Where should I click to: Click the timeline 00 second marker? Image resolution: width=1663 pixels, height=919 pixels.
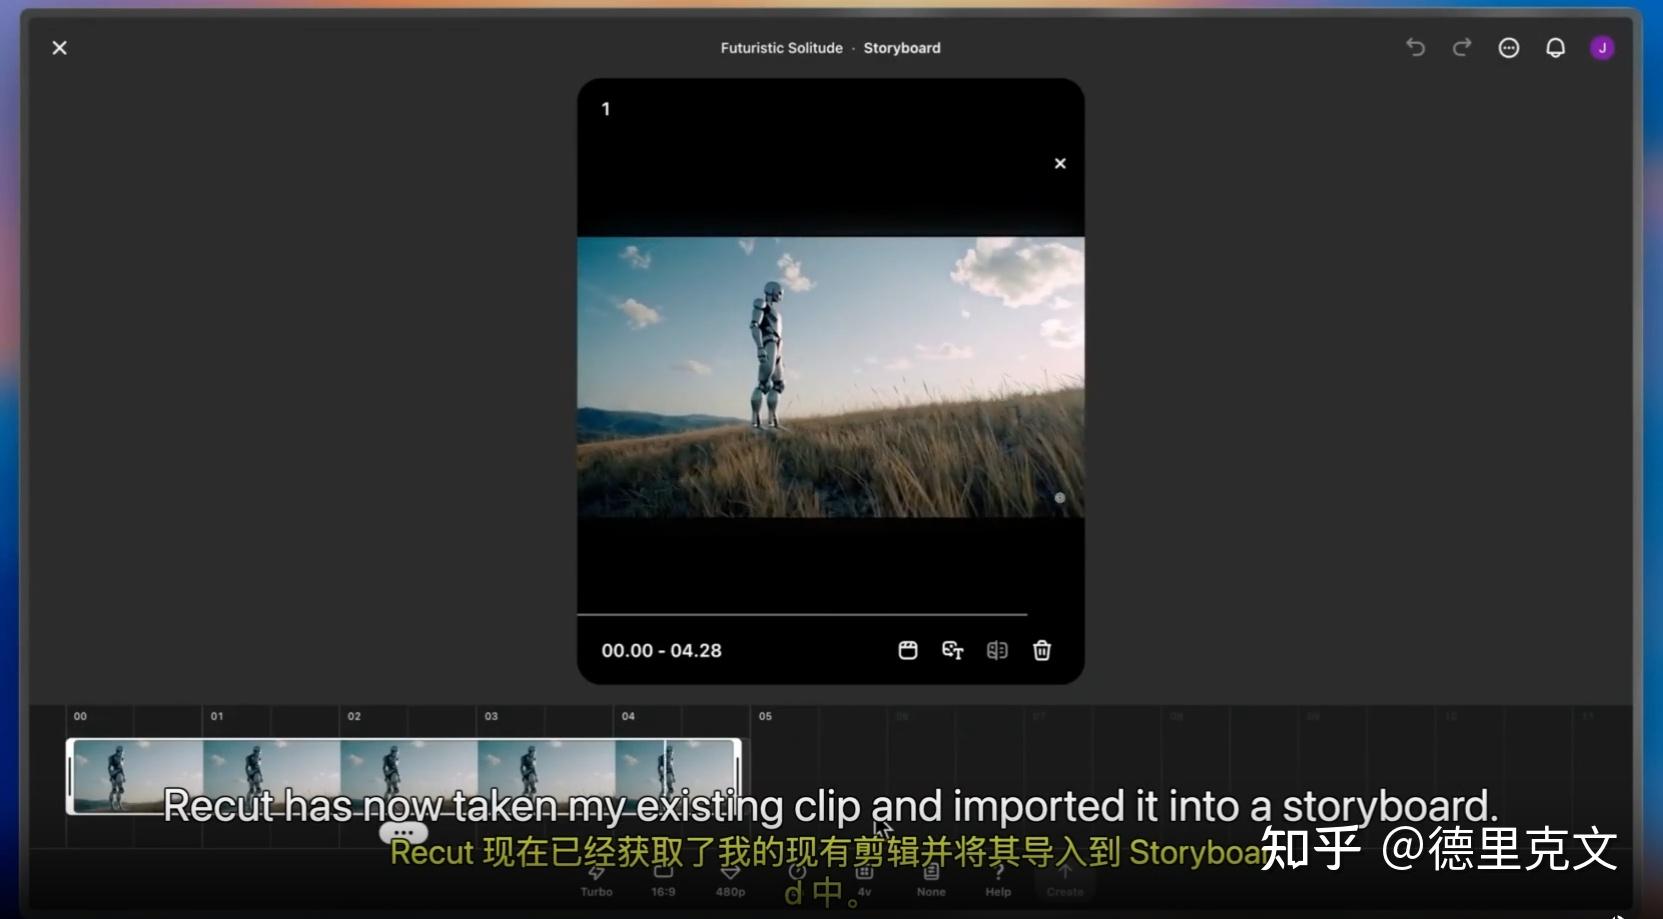point(80,716)
